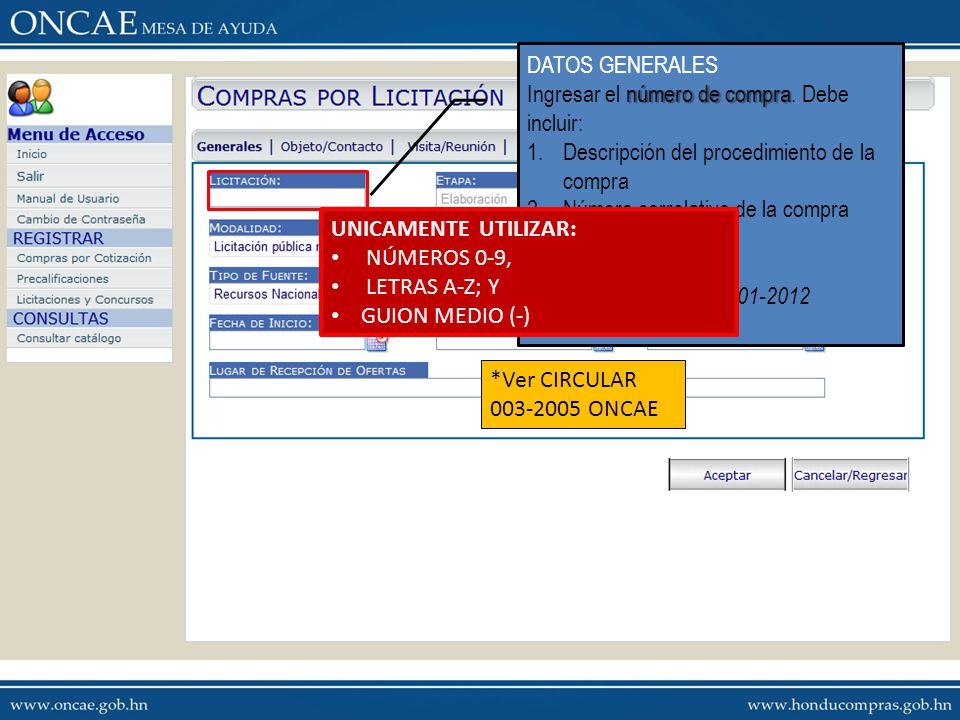This screenshot has width=960, height=720.
Task: Click the ONCAE Mesa de Ayuda header title
Action: 143,23
